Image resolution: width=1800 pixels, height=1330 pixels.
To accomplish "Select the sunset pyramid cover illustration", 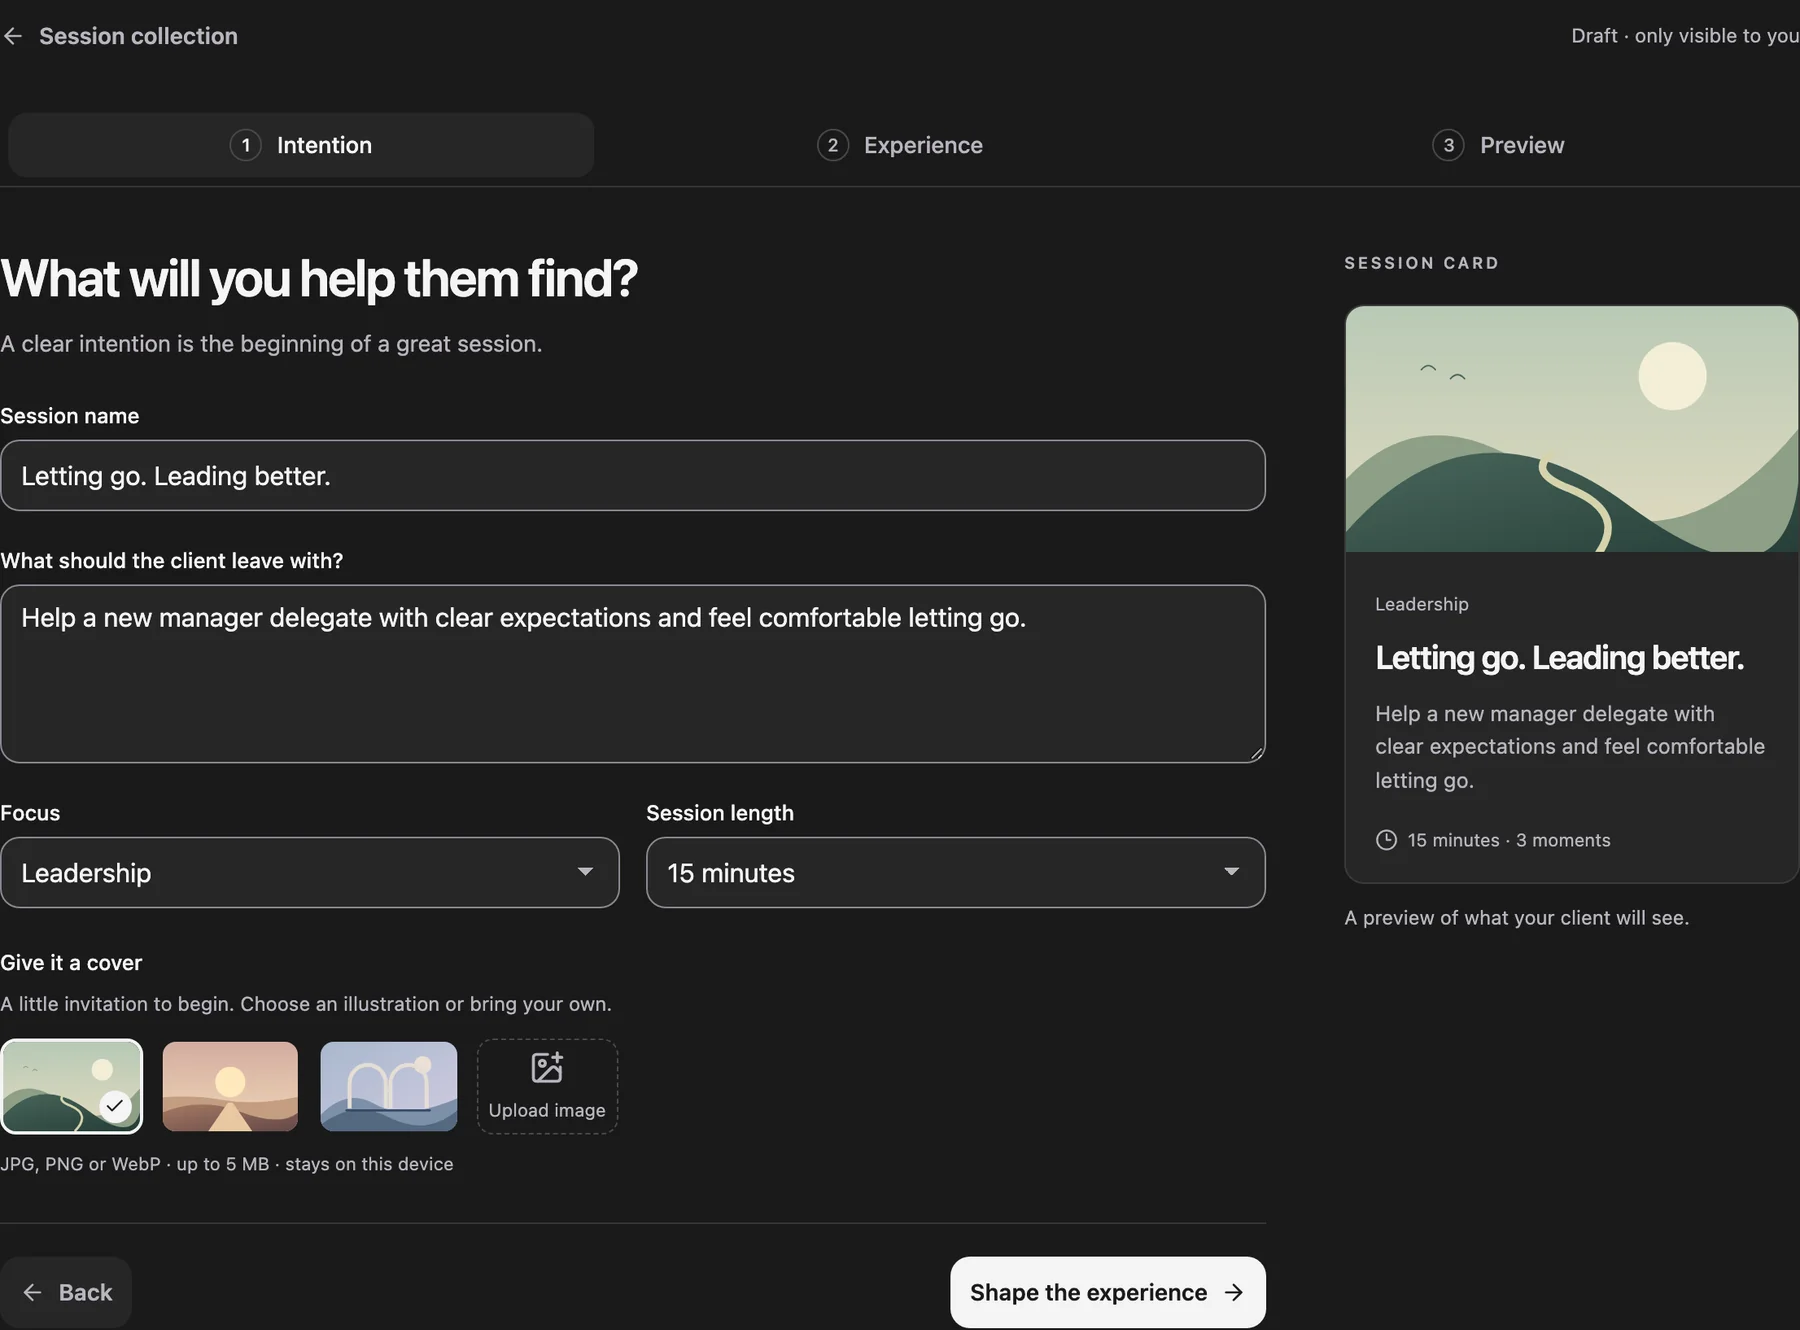I will point(230,1086).
